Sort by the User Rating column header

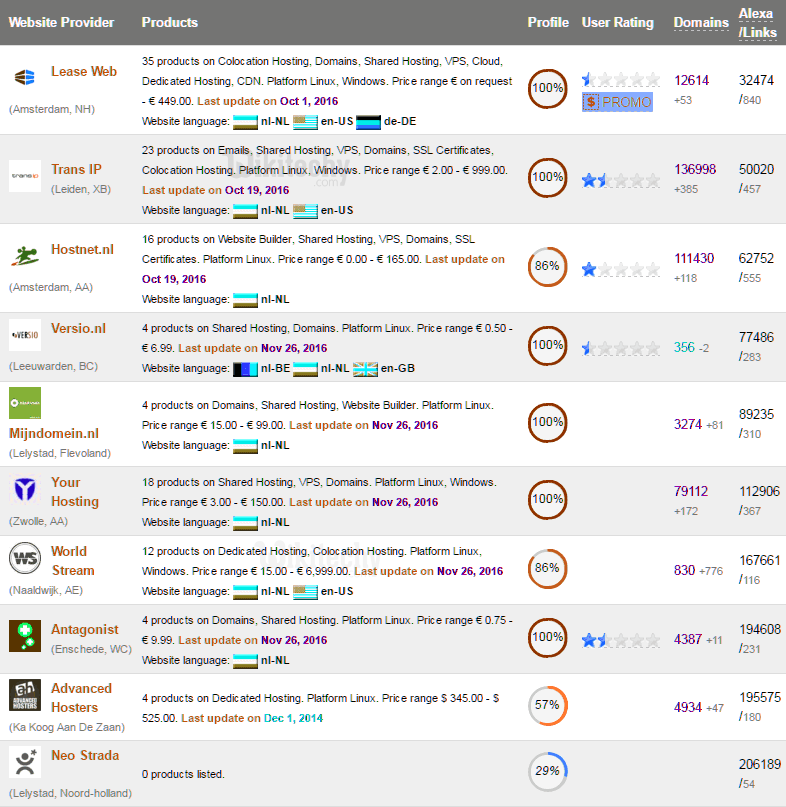[617, 22]
